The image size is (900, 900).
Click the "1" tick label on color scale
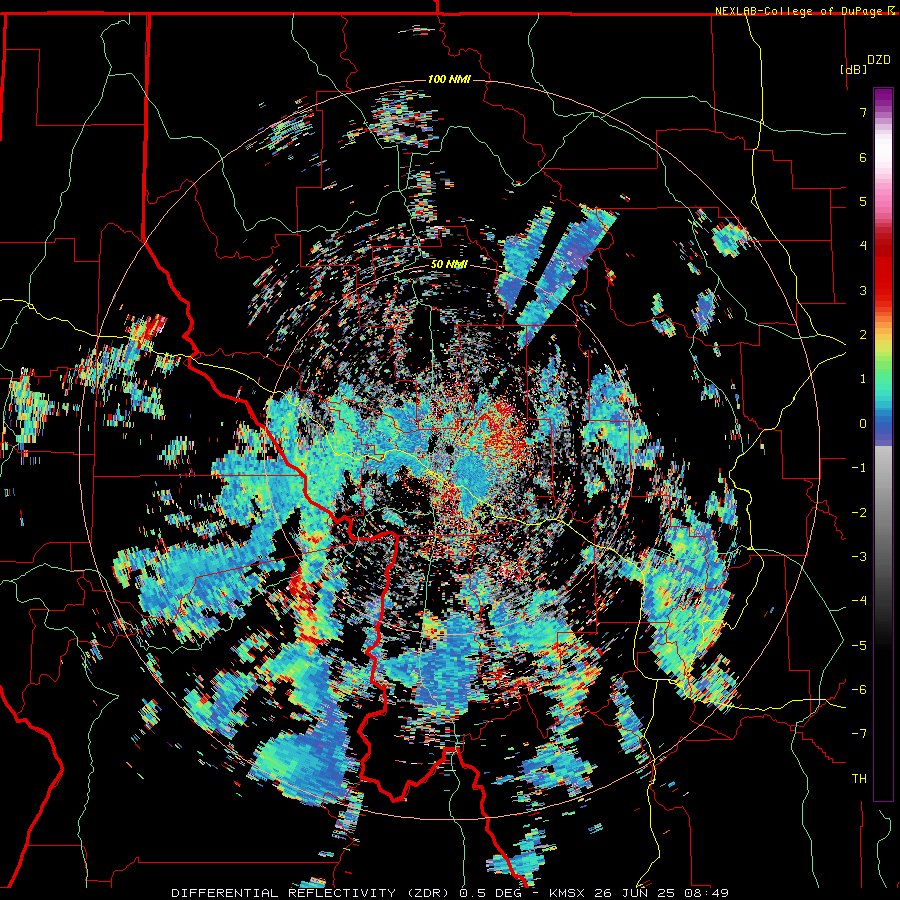[x=863, y=379]
